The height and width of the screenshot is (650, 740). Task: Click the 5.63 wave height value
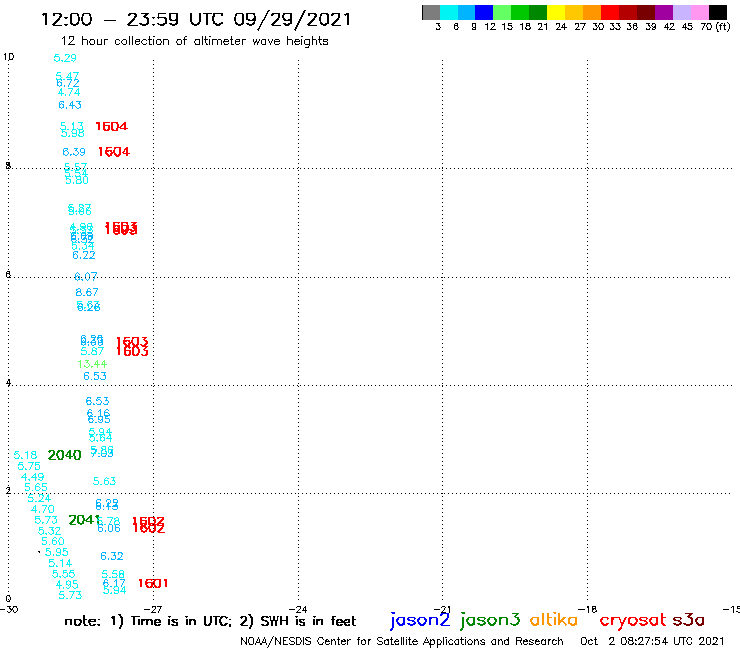[104, 481]
